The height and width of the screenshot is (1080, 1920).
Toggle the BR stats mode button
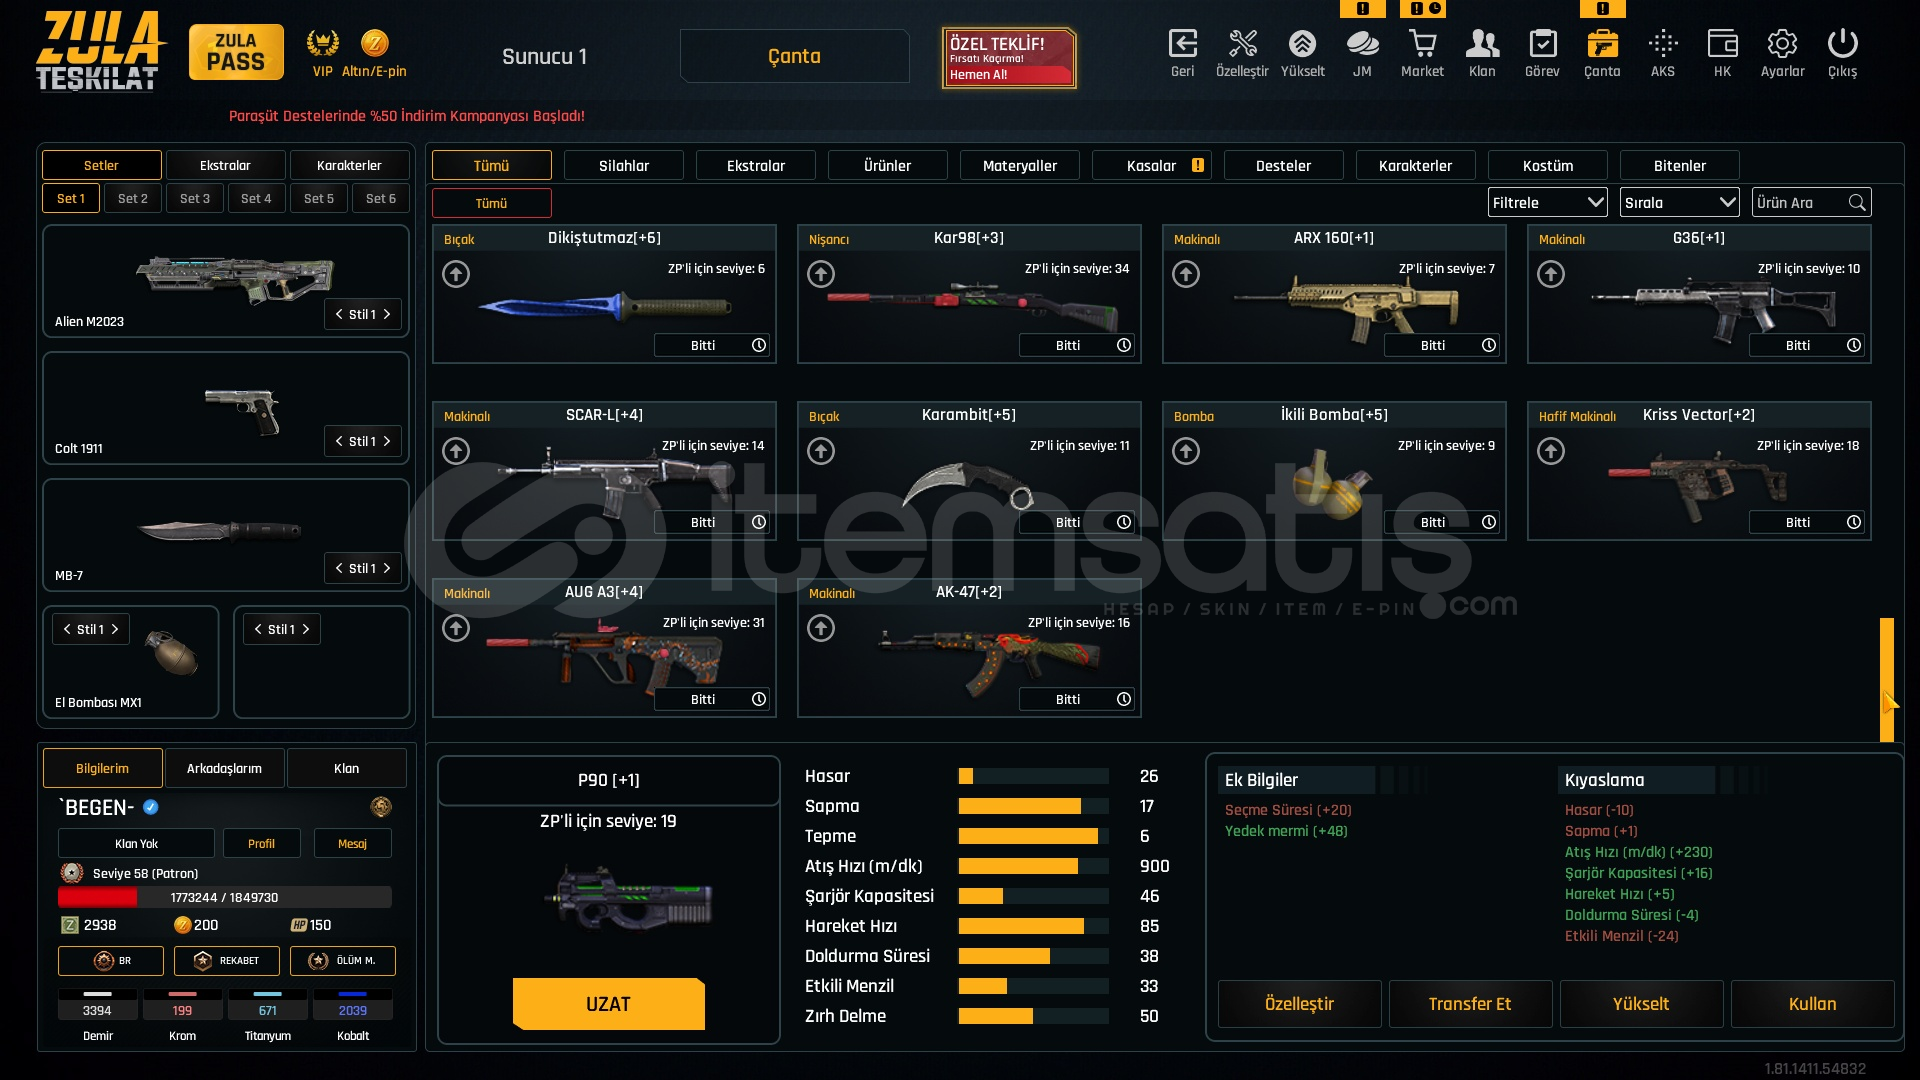(111, 961)
